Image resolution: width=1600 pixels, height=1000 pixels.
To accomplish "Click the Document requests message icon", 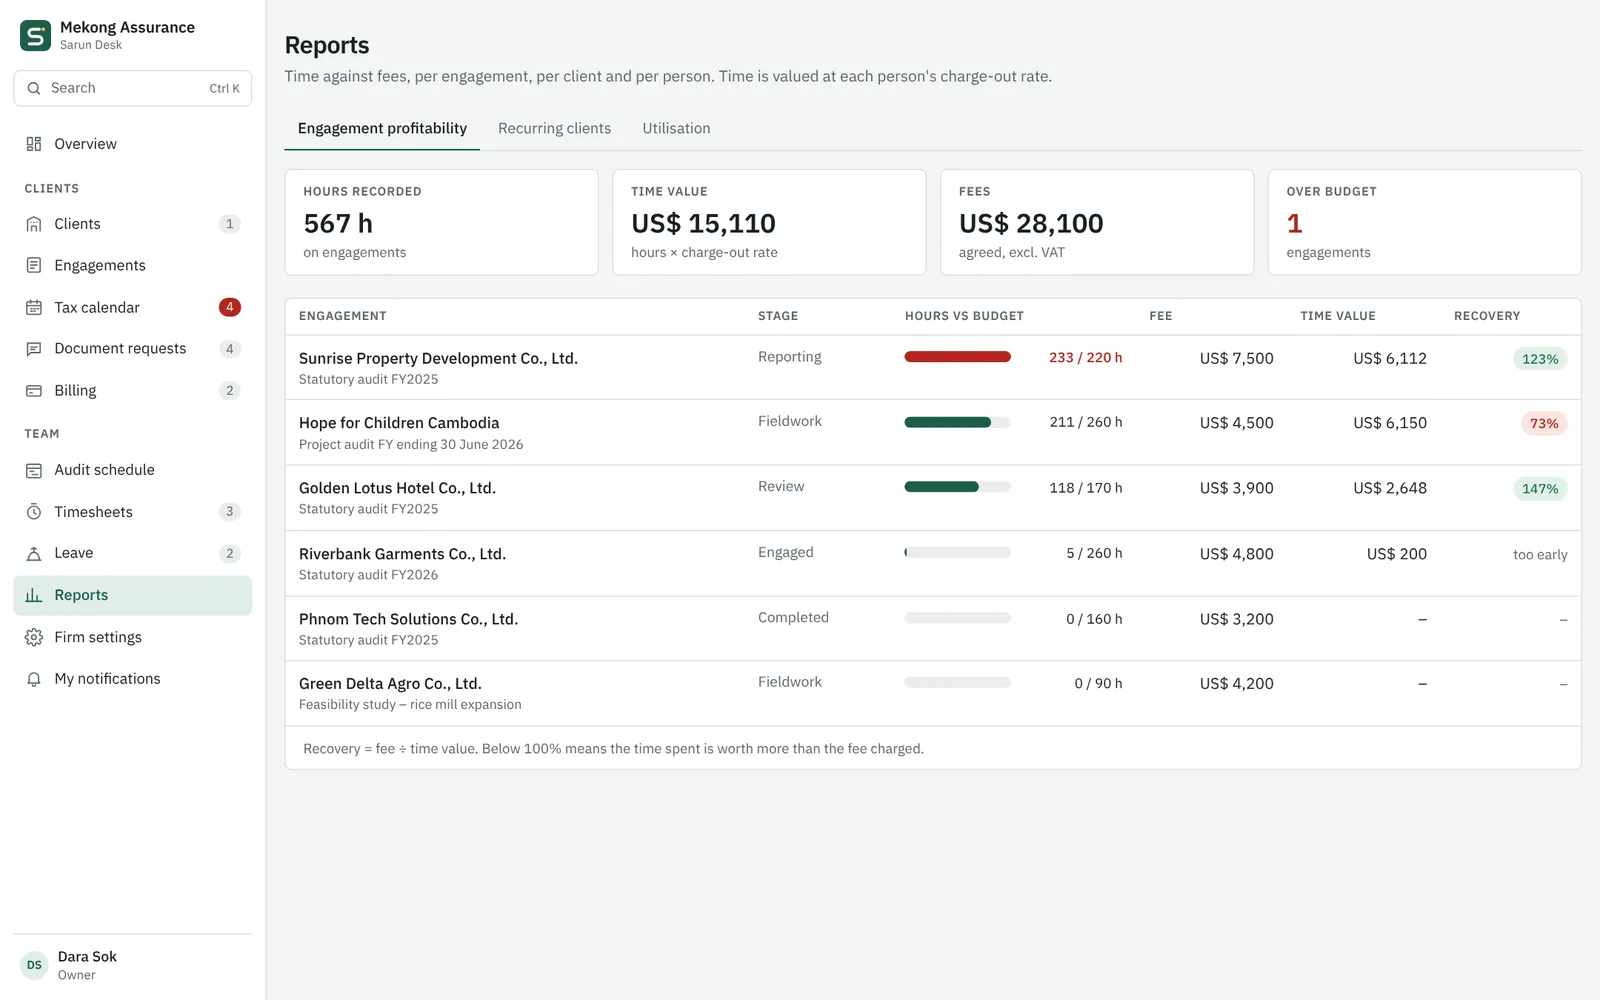I will coord(34,349).
